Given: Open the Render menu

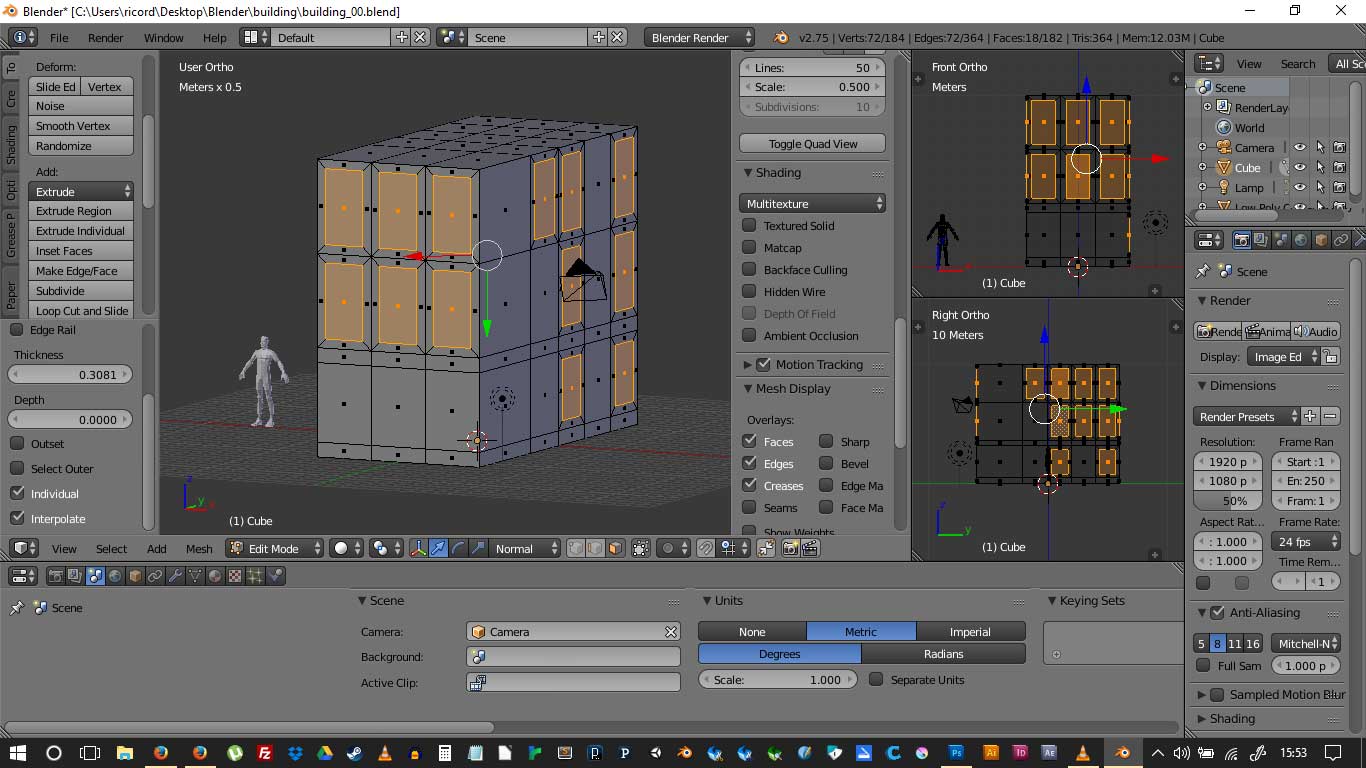Looking at the screenshot, I should point(105,37).
